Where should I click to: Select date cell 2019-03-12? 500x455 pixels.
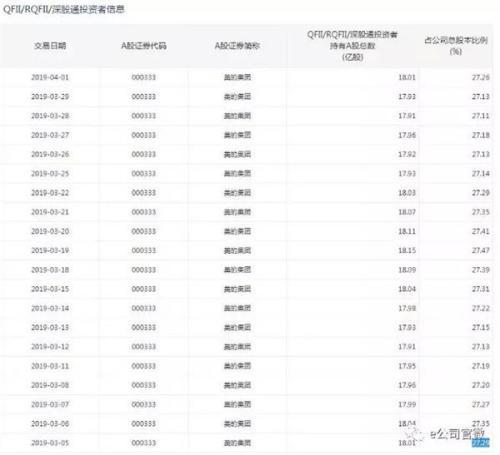coord(50,347)
